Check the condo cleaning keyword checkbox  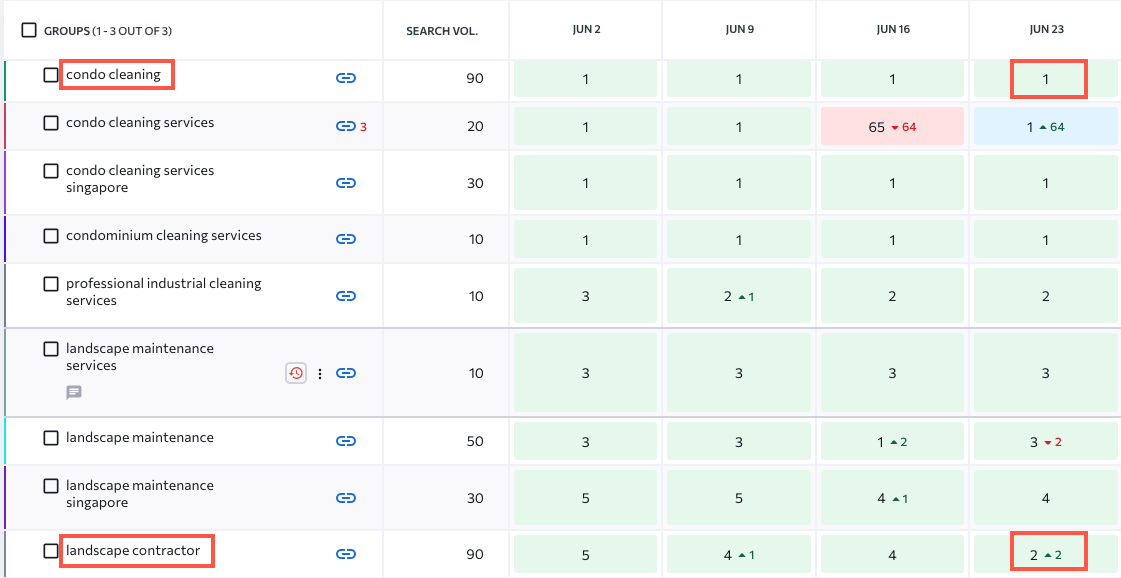[x=51, y=75]
